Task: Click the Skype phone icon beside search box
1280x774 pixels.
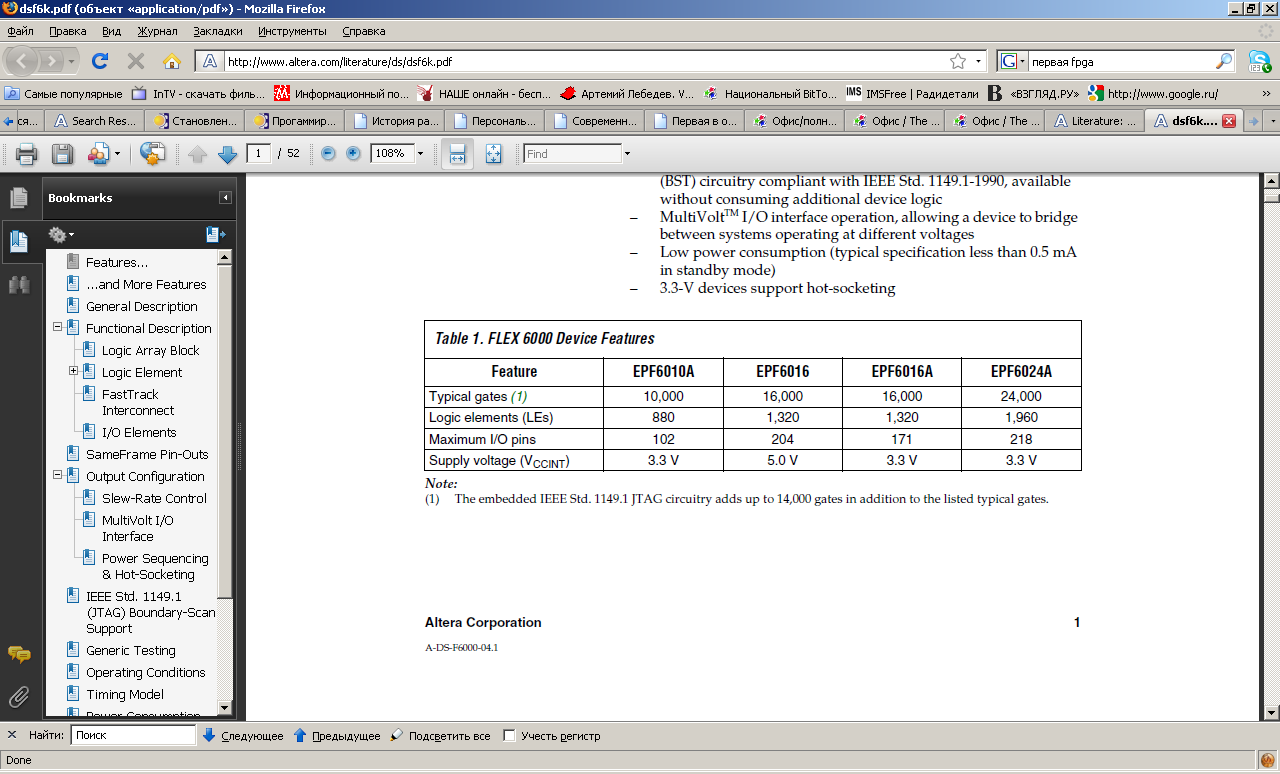Action: point(1259,61)
